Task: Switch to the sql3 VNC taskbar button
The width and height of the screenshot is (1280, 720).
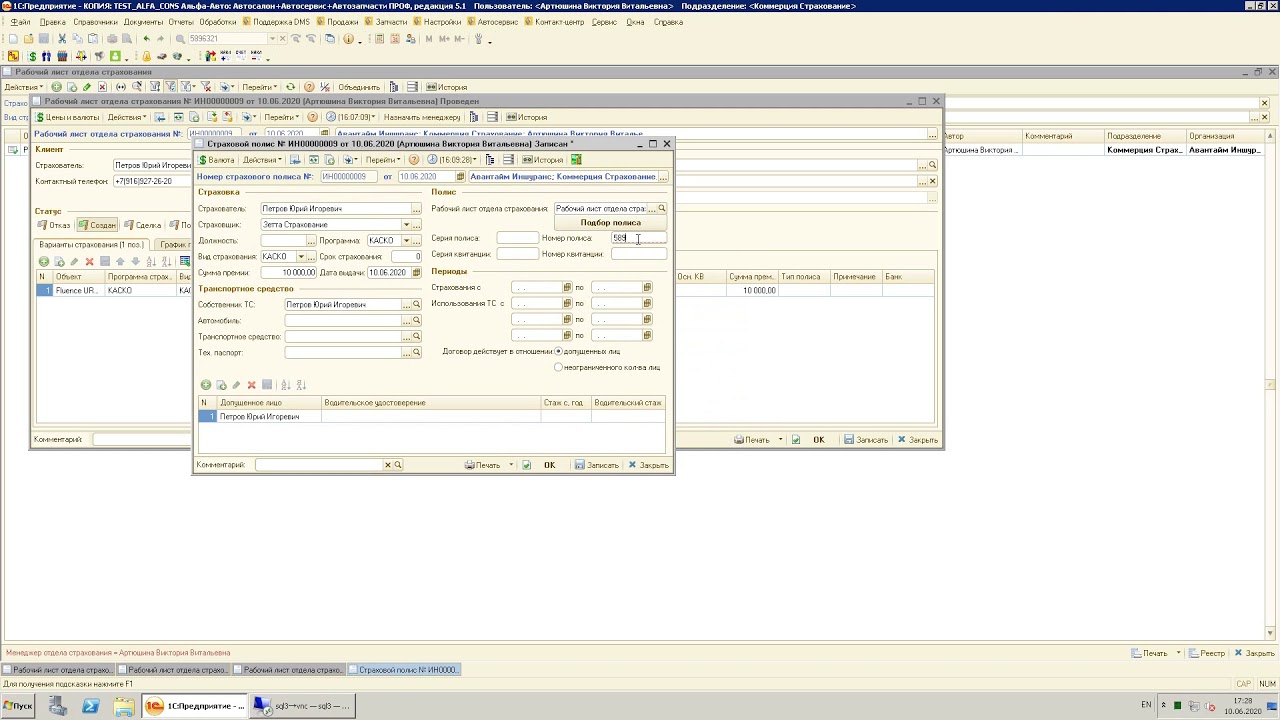Action: [301, 706]
